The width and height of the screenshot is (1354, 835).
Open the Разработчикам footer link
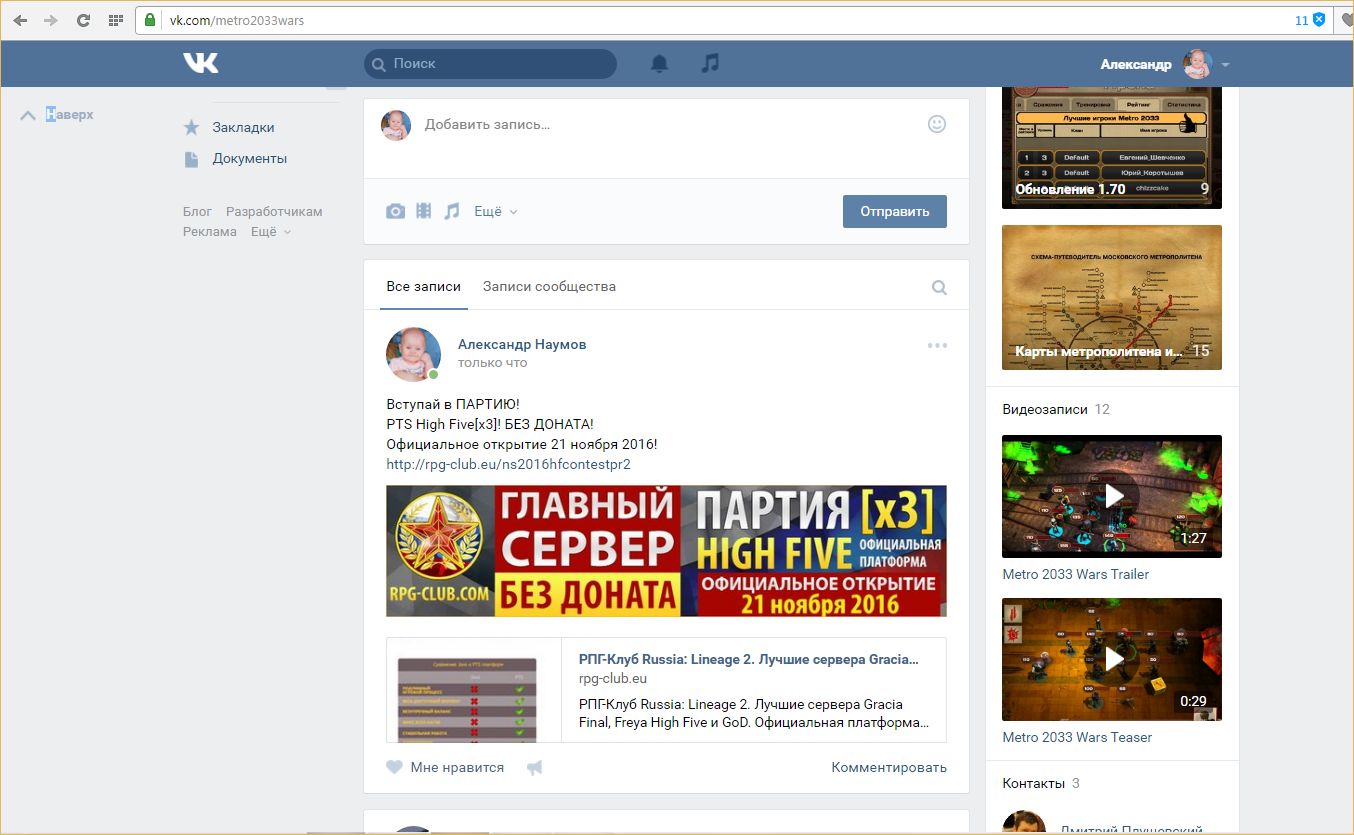point(274,211)
